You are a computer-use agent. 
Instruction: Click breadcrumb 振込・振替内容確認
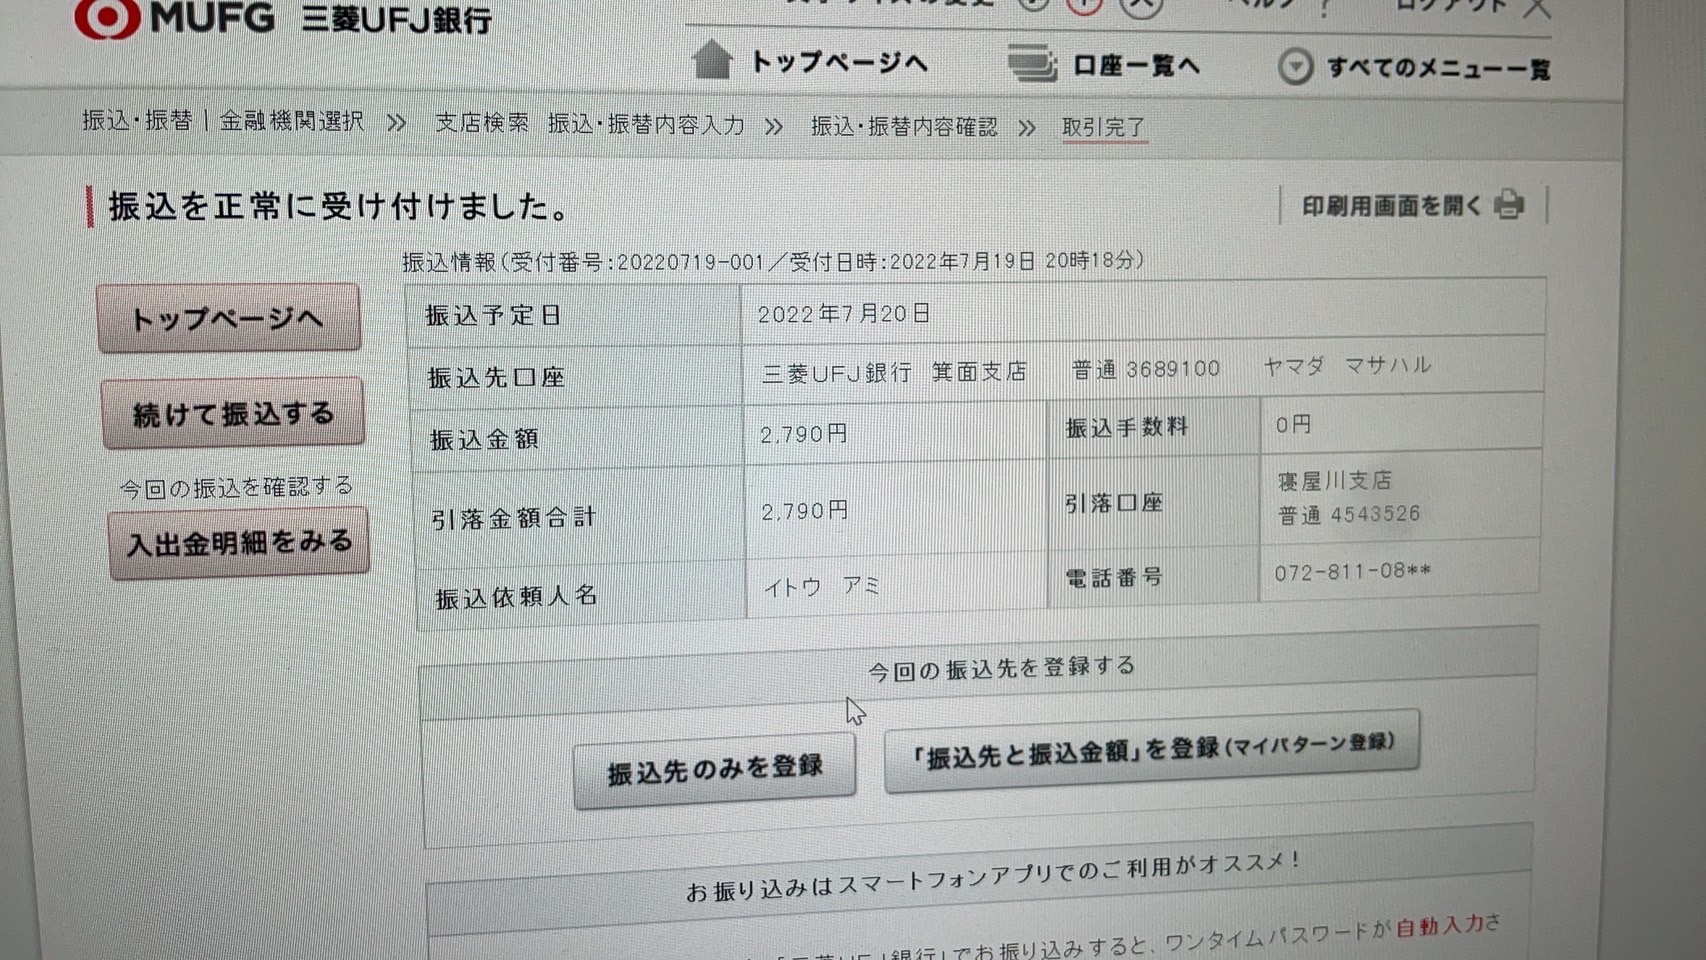904,126
